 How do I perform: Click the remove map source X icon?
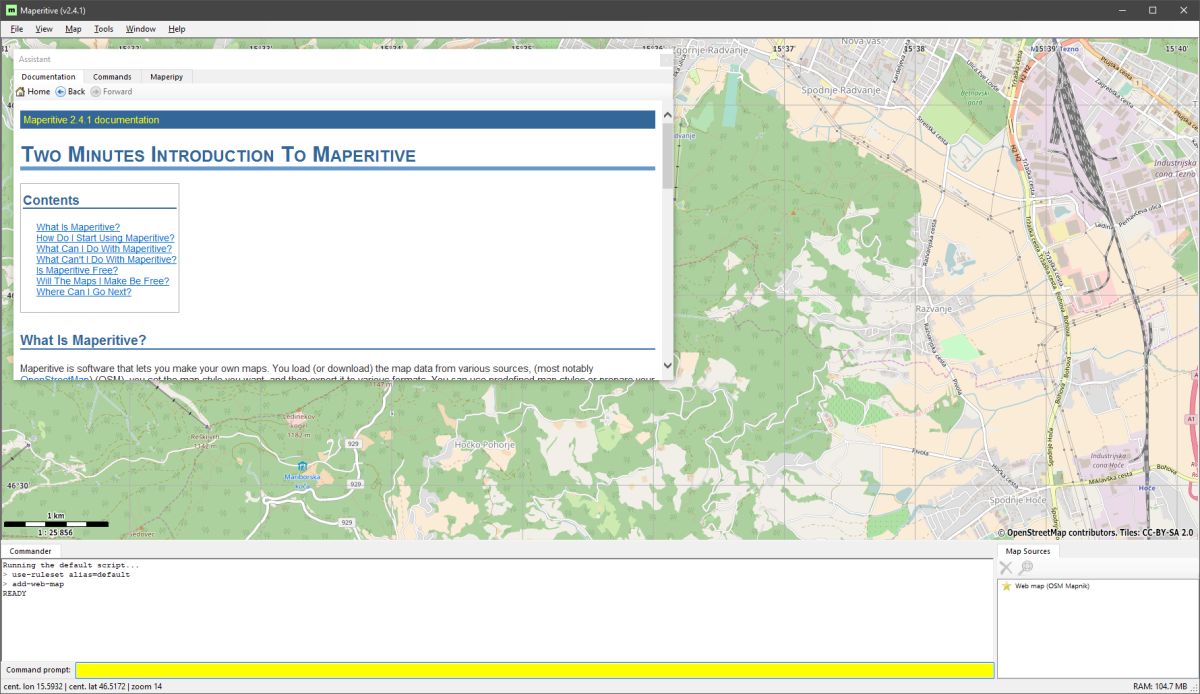(1006, 567)
